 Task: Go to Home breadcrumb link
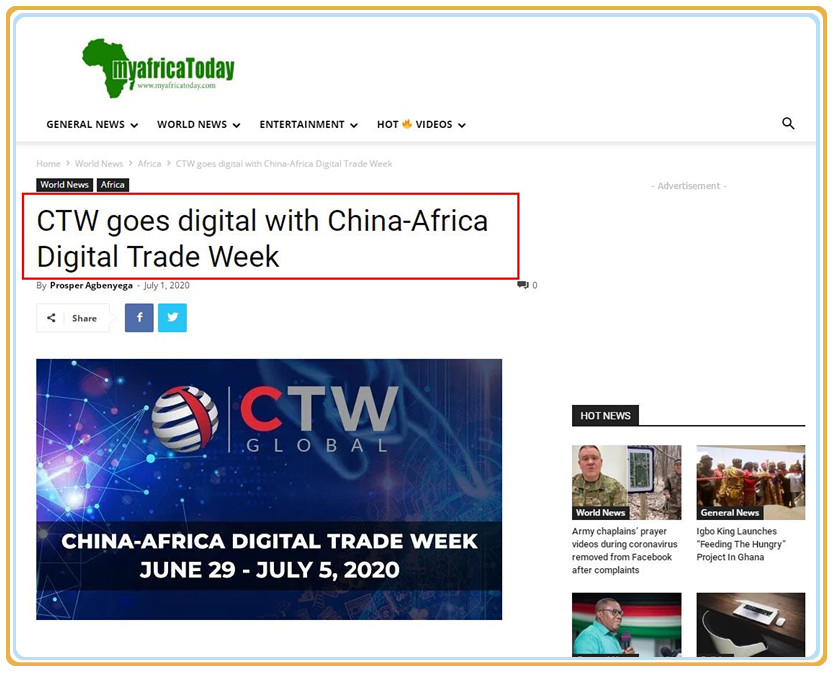[48, 163]
